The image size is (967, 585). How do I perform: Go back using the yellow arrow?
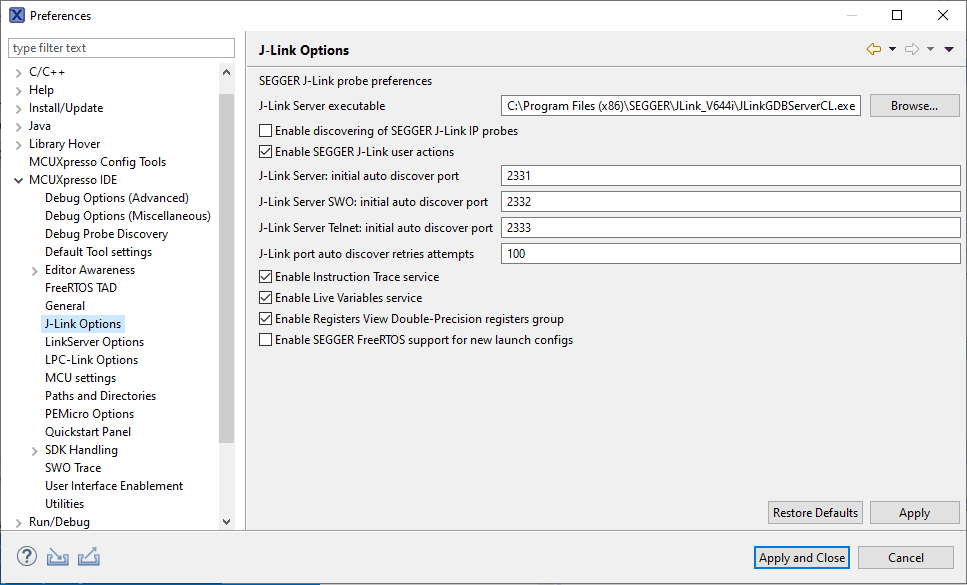tap(874, 49)
